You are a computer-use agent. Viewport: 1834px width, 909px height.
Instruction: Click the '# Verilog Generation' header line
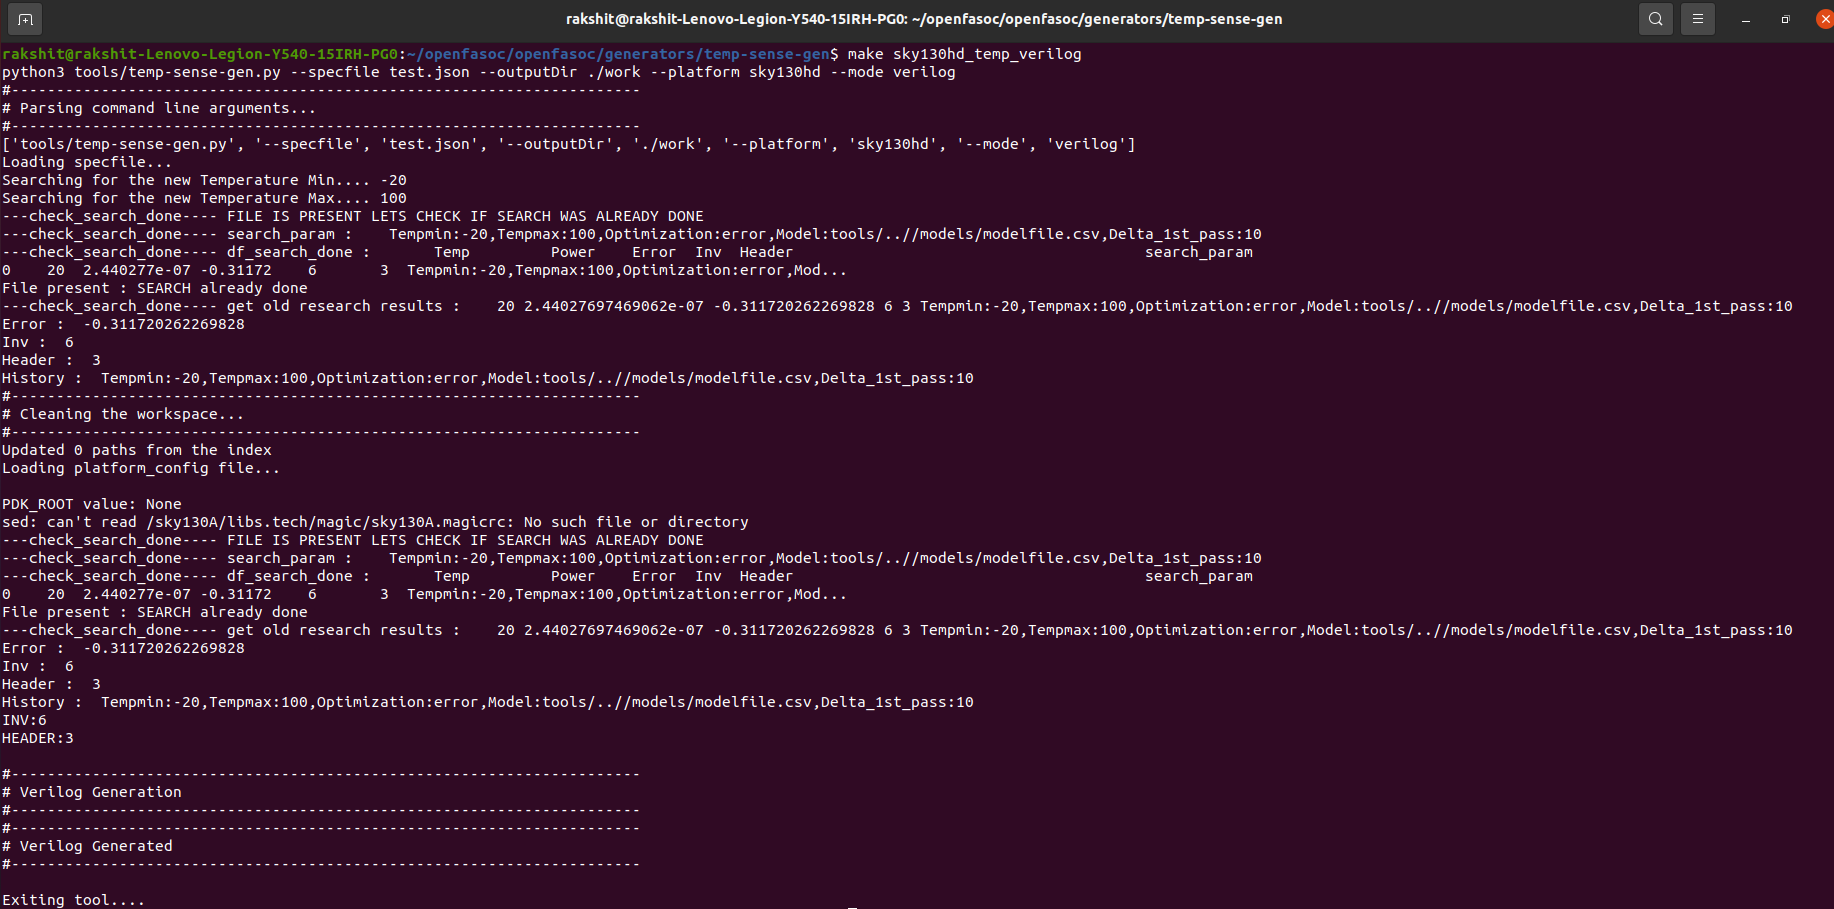(92, 792)
